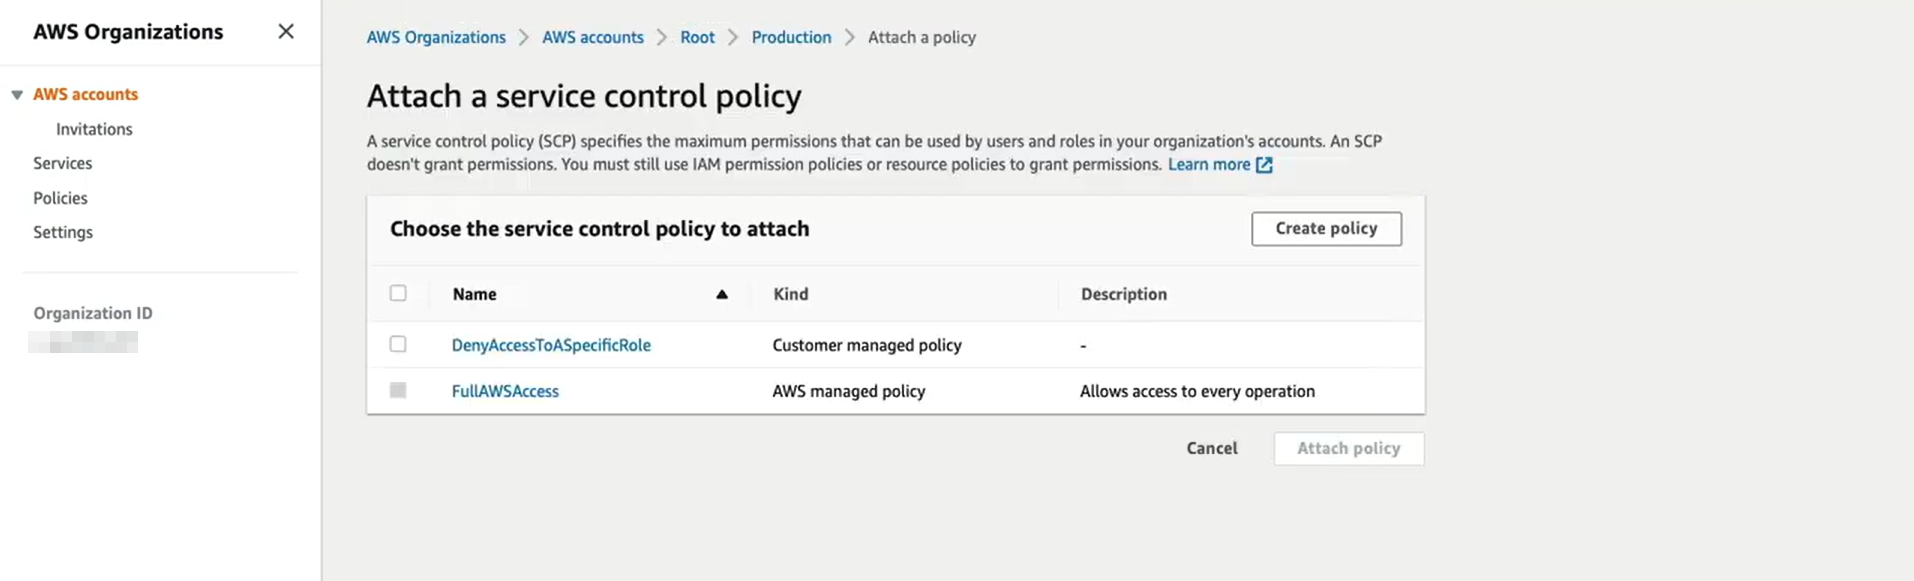Open Services in the sidebar

63,163
